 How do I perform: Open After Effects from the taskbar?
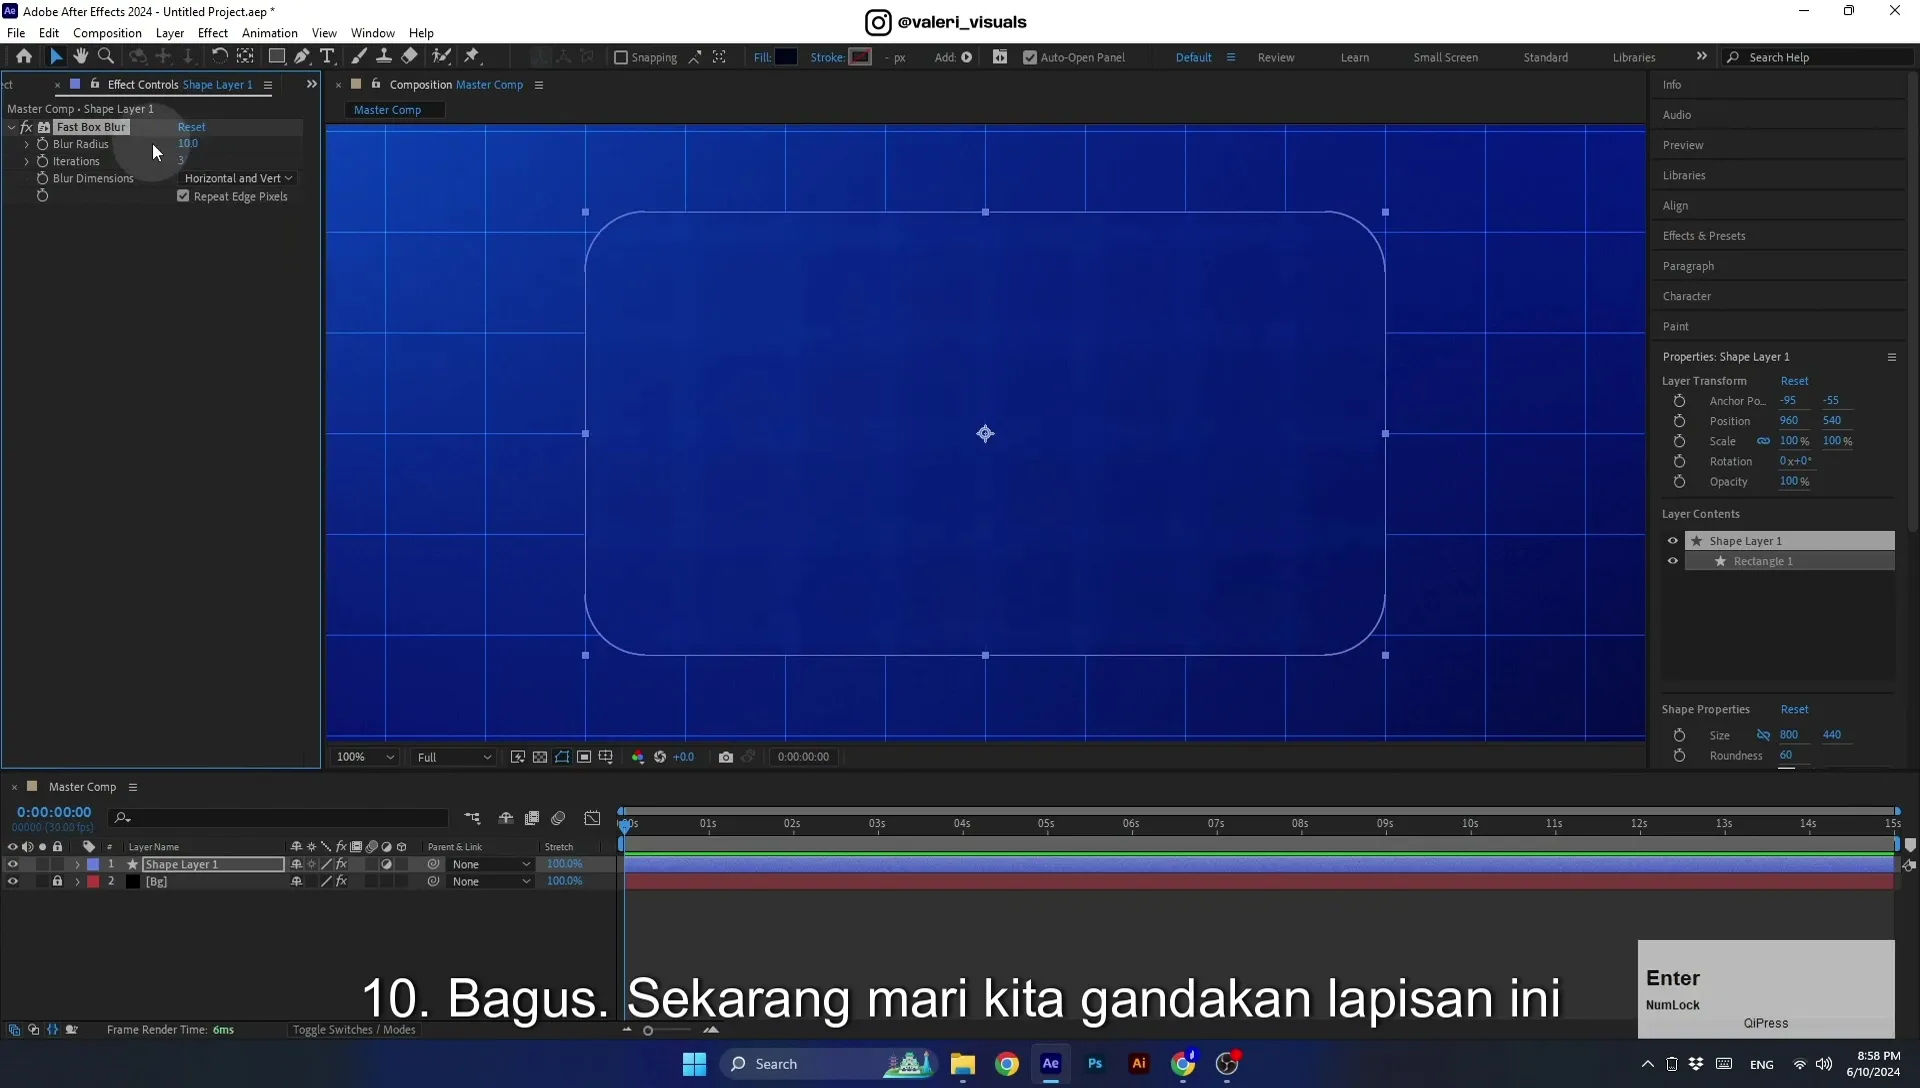tap(1050, 1064)
